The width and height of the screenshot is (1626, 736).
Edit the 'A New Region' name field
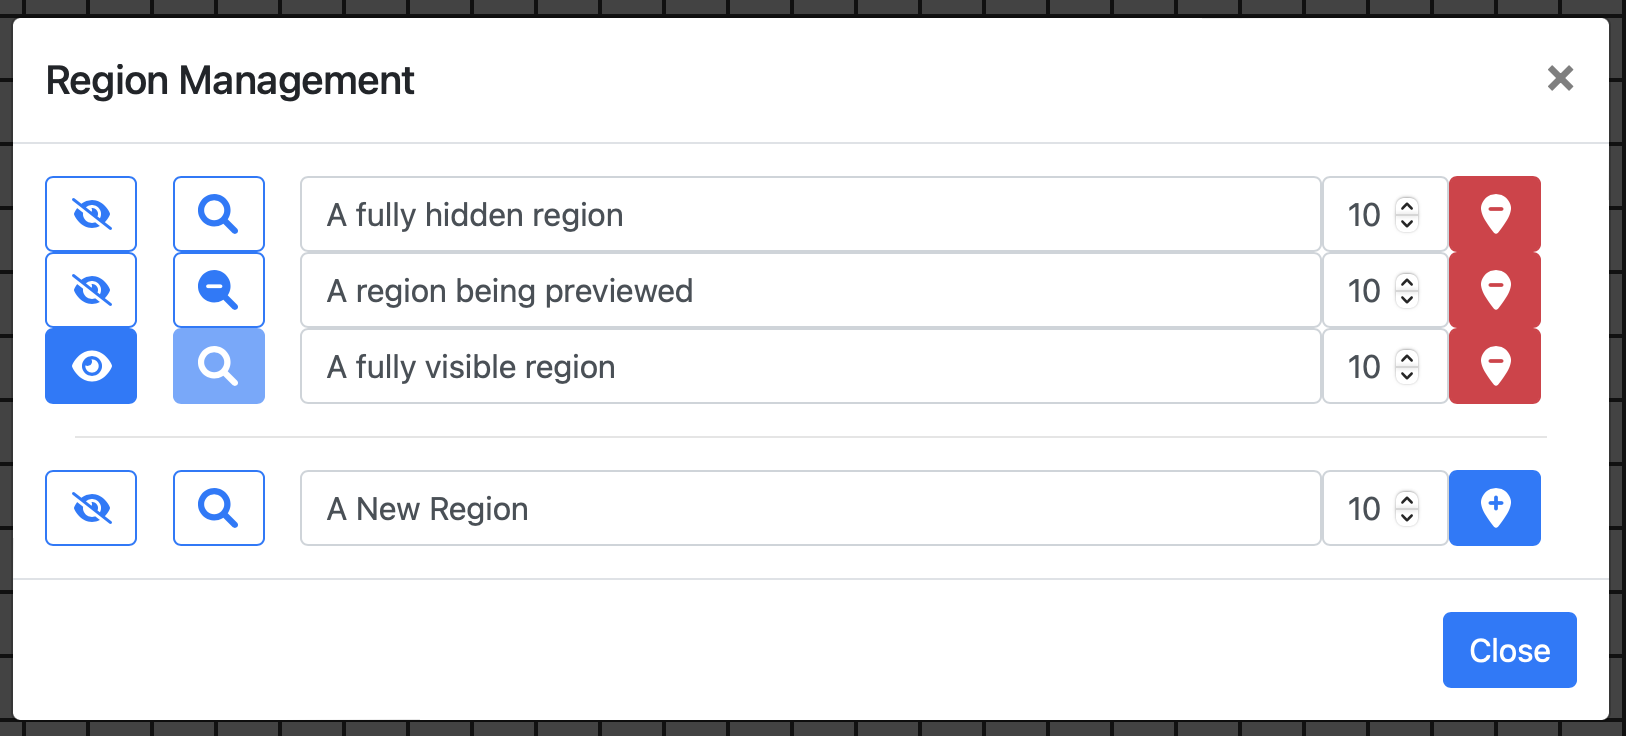[810, 508]
